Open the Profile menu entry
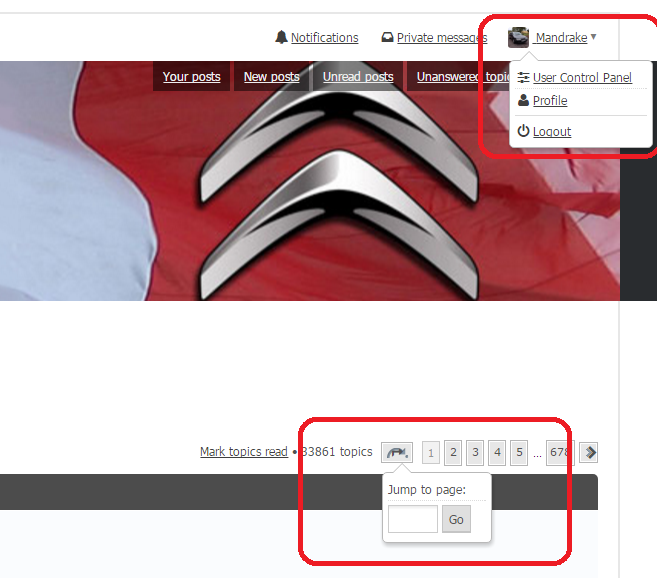 [550, 101]
